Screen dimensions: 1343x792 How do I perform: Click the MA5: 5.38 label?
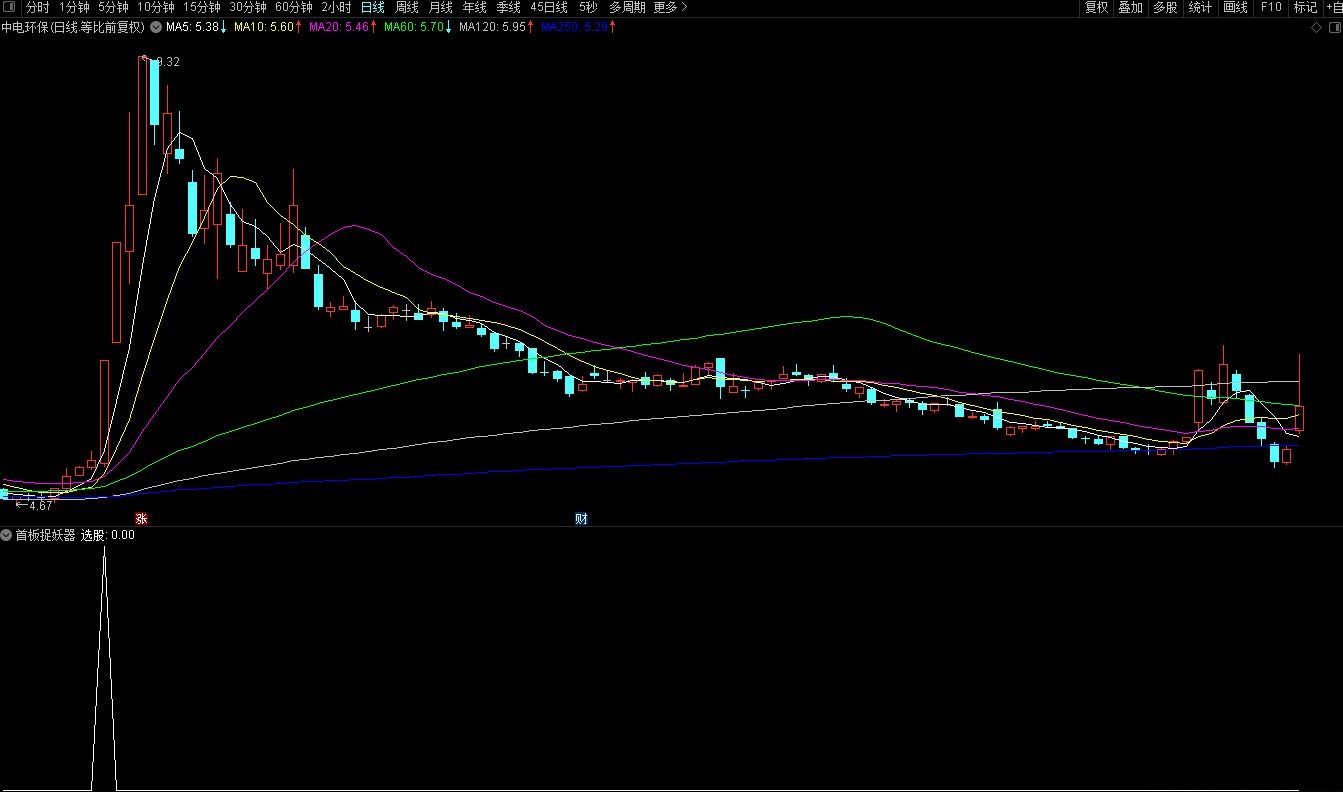[x=192, y=28]
